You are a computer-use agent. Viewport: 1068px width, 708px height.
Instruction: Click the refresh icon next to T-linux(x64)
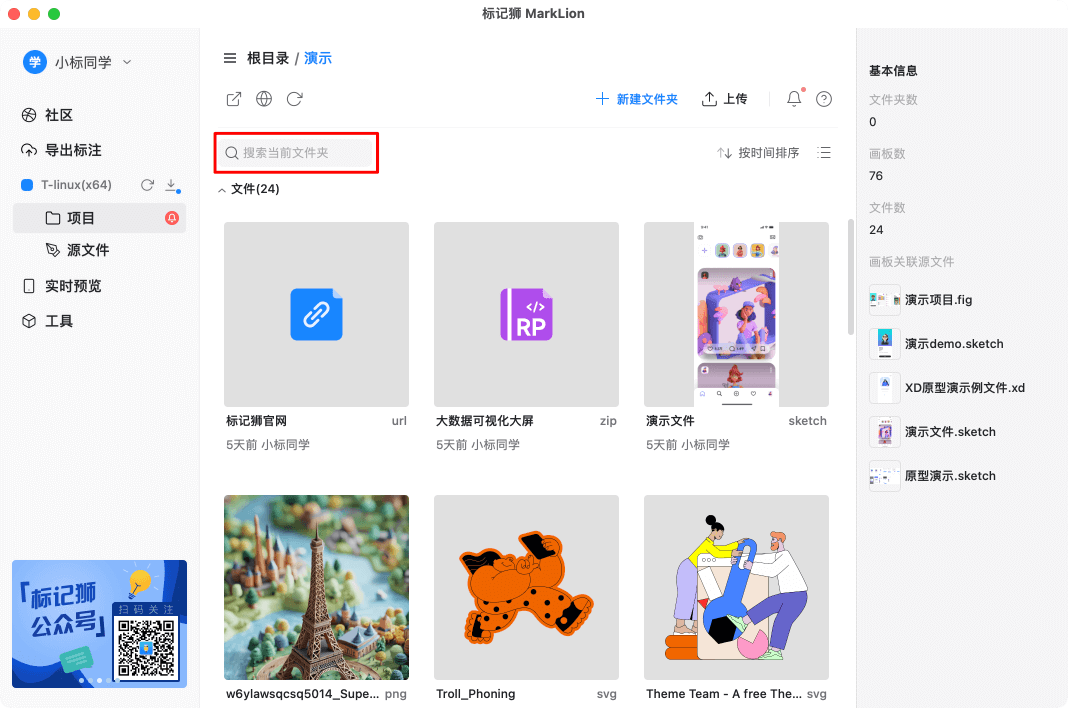pyautogui.click(x=146, y=185)
